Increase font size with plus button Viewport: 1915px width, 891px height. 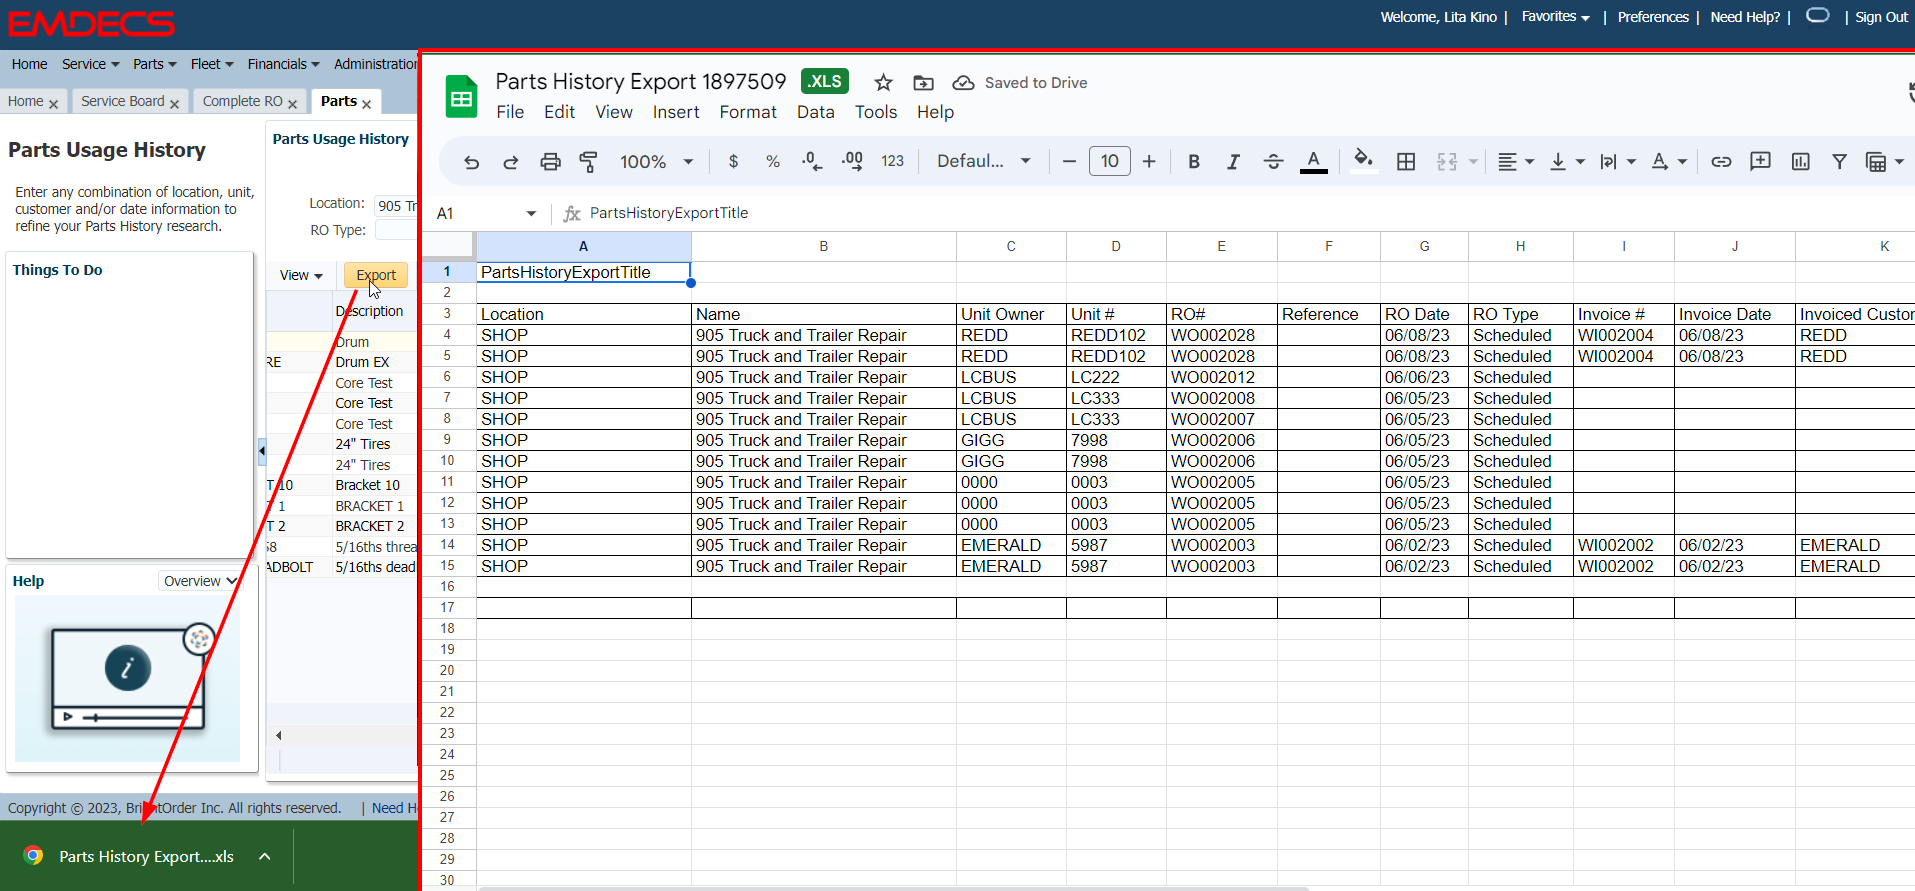point(1149,162)
